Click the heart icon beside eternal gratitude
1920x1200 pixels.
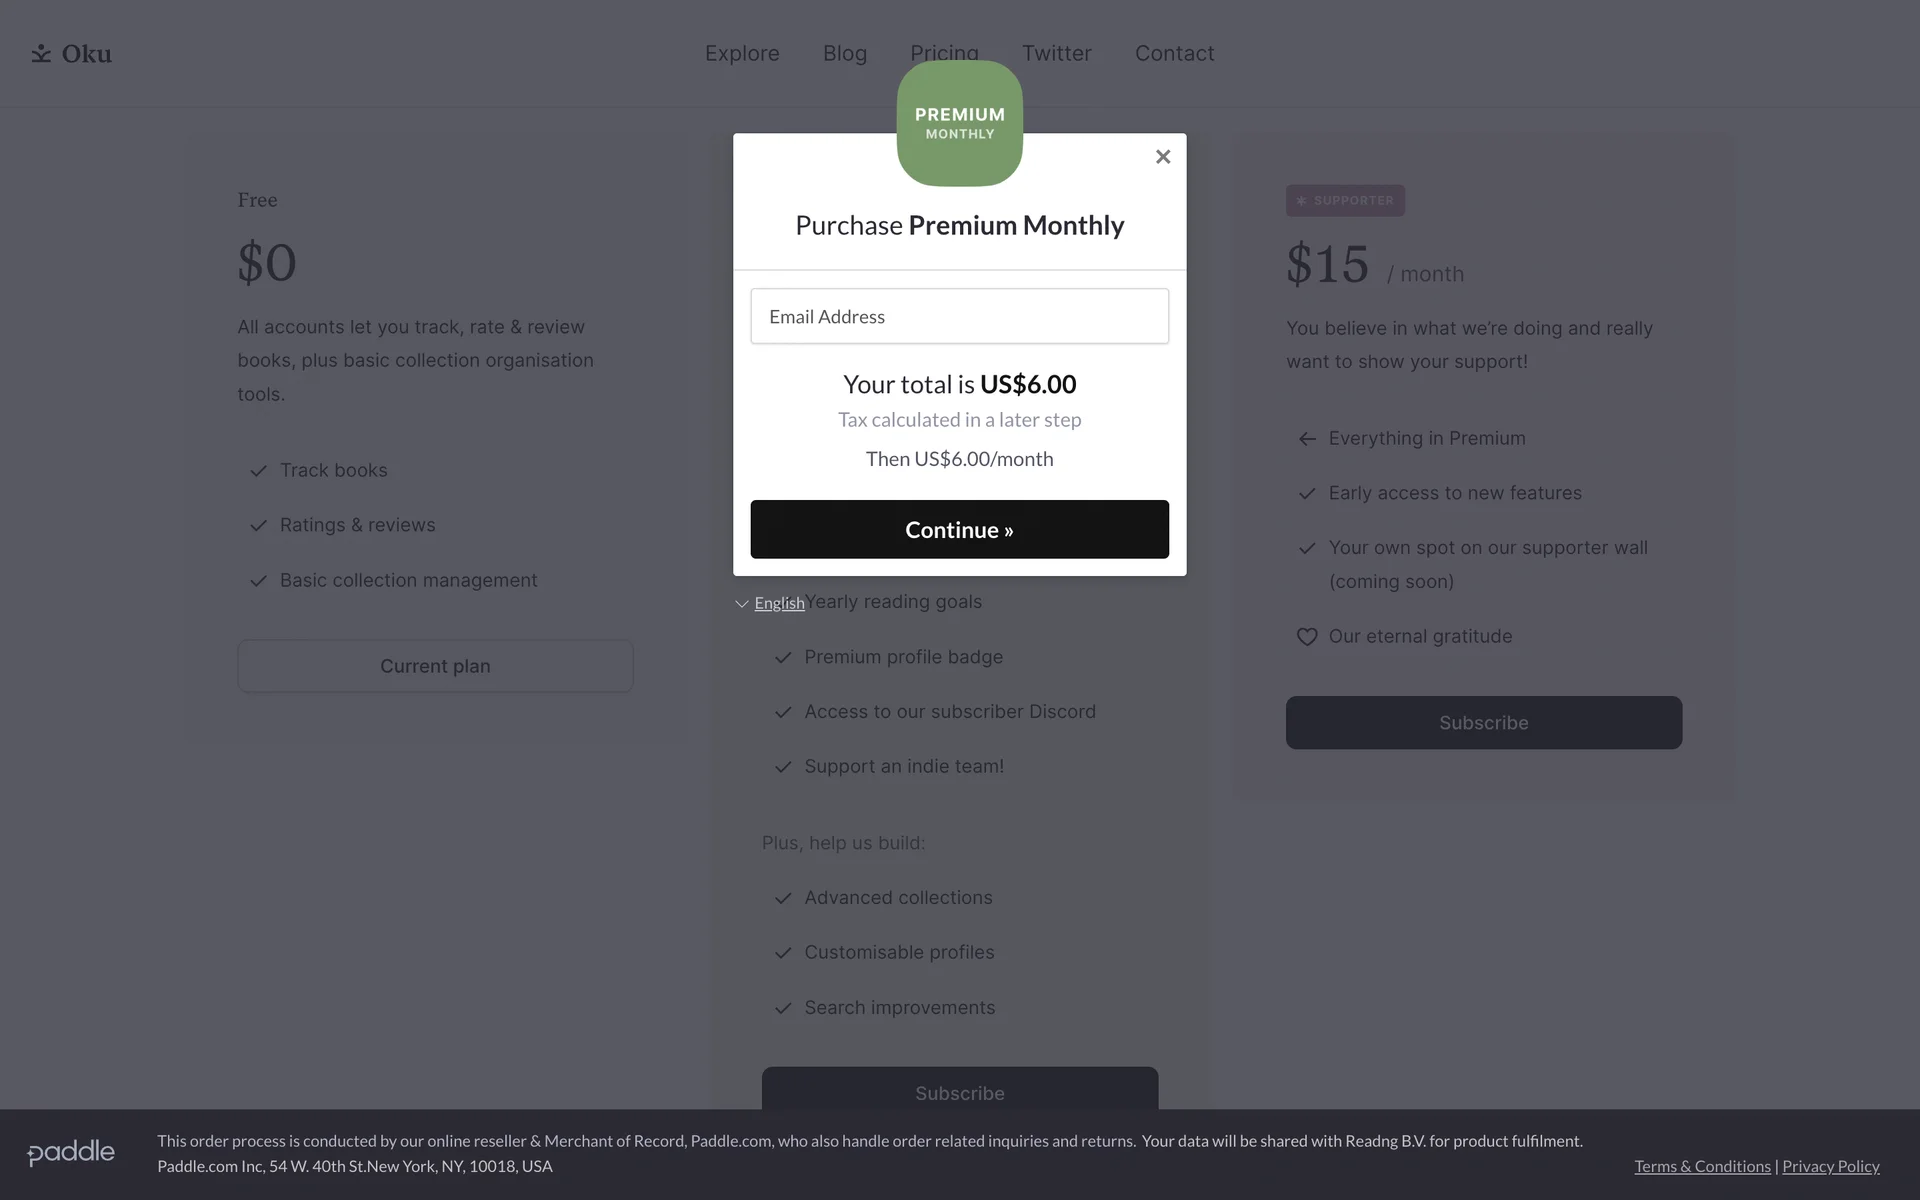click(1306, 637)
